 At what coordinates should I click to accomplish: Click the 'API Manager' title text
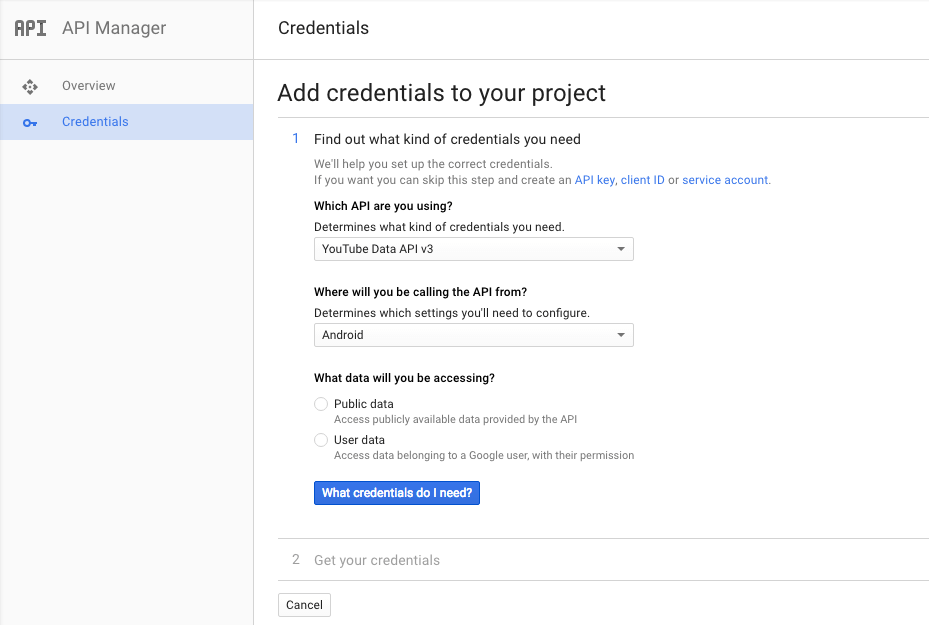click(114, 28)
